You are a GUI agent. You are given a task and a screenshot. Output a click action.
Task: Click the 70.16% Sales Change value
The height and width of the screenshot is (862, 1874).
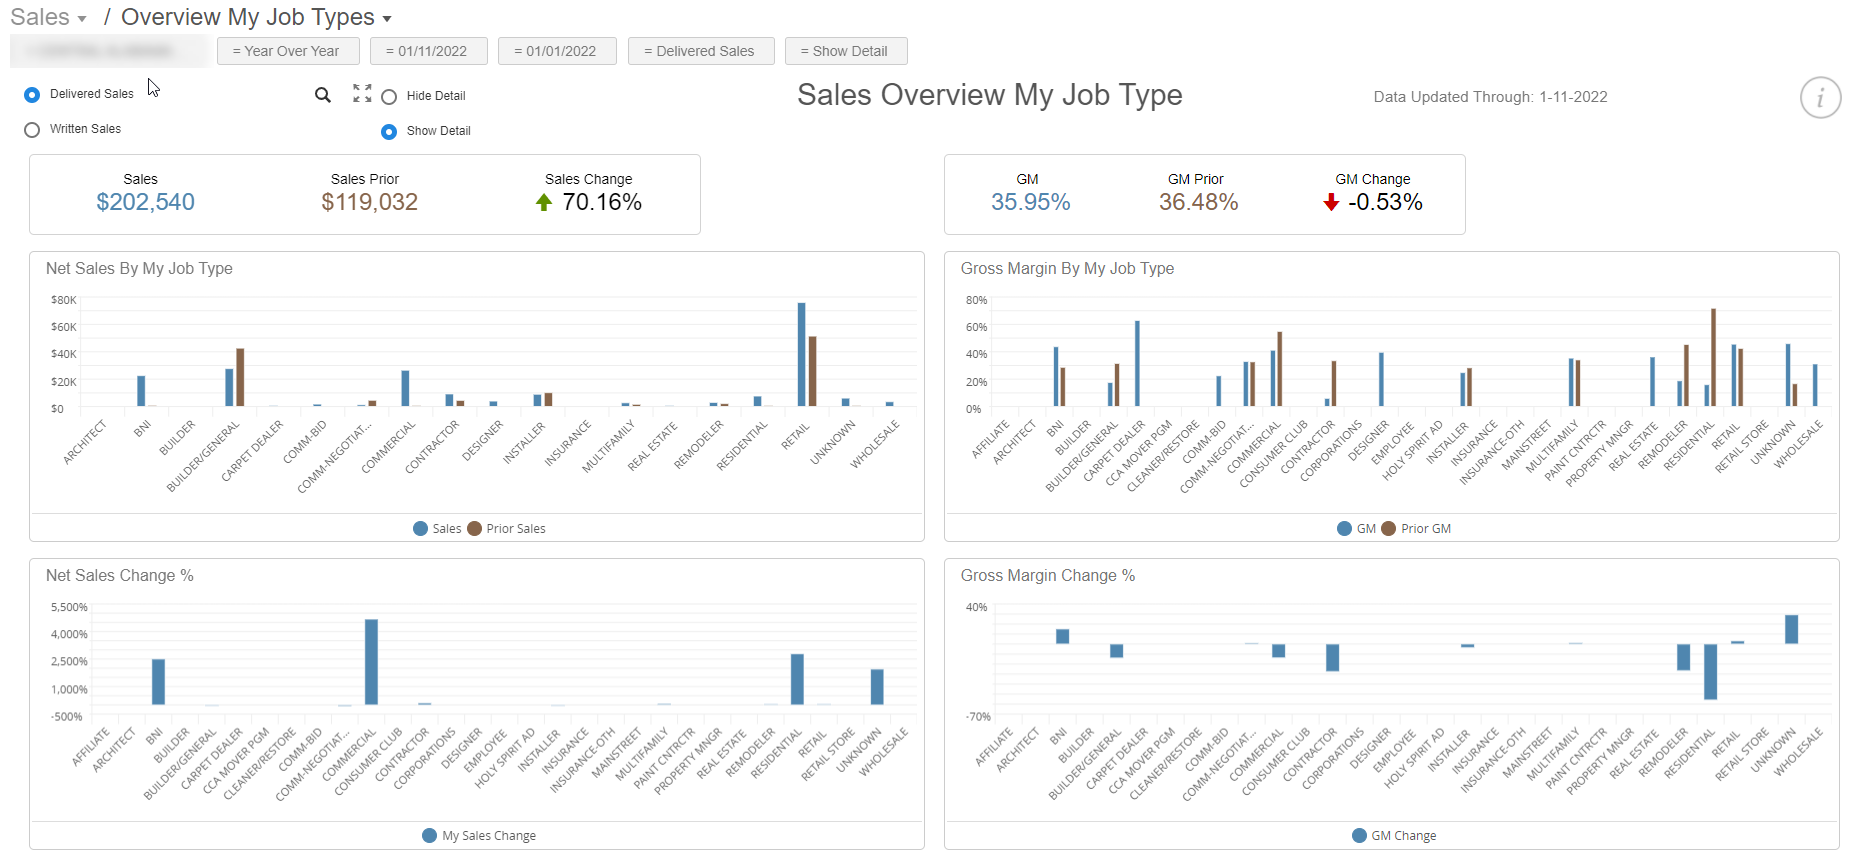click(x=602, y=203)
